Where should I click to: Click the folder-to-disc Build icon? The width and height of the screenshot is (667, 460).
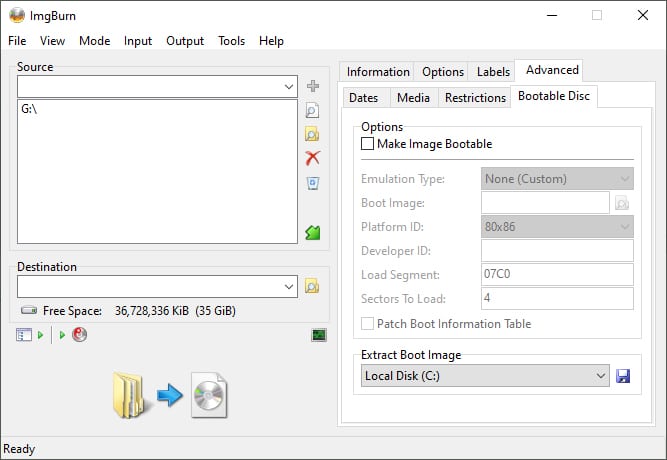[170, 395]
